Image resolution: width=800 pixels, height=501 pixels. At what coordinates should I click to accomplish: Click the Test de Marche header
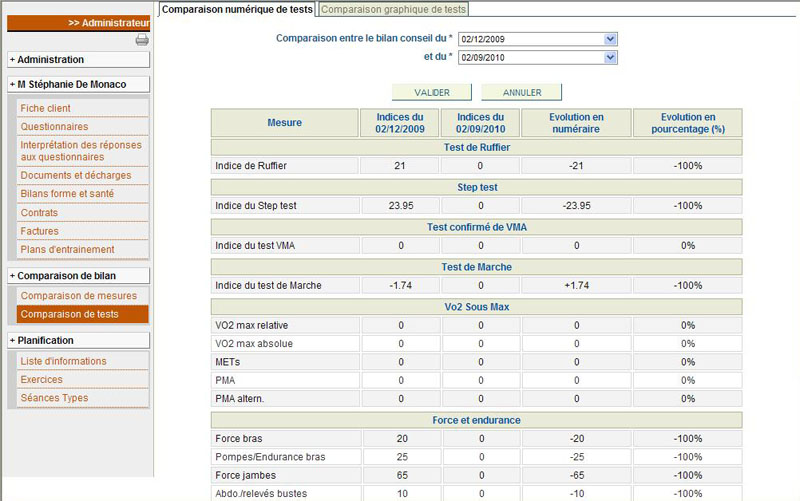pyautogui.click(x=477, y=267)
